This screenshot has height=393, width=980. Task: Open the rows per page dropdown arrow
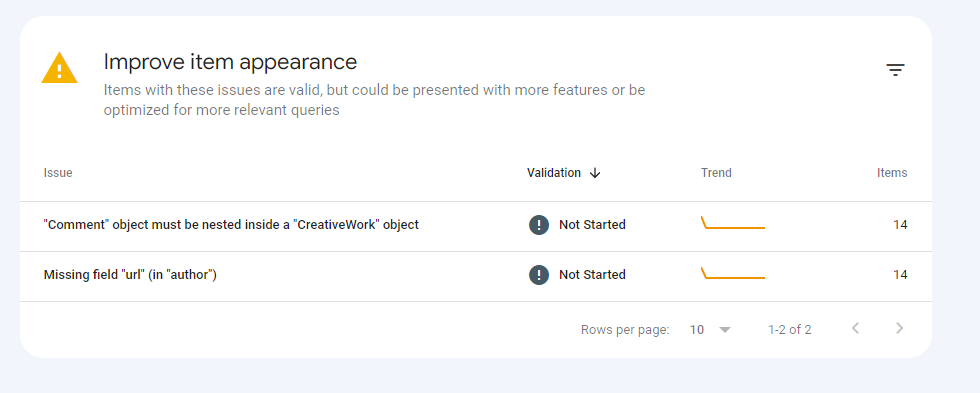[725, 330]
